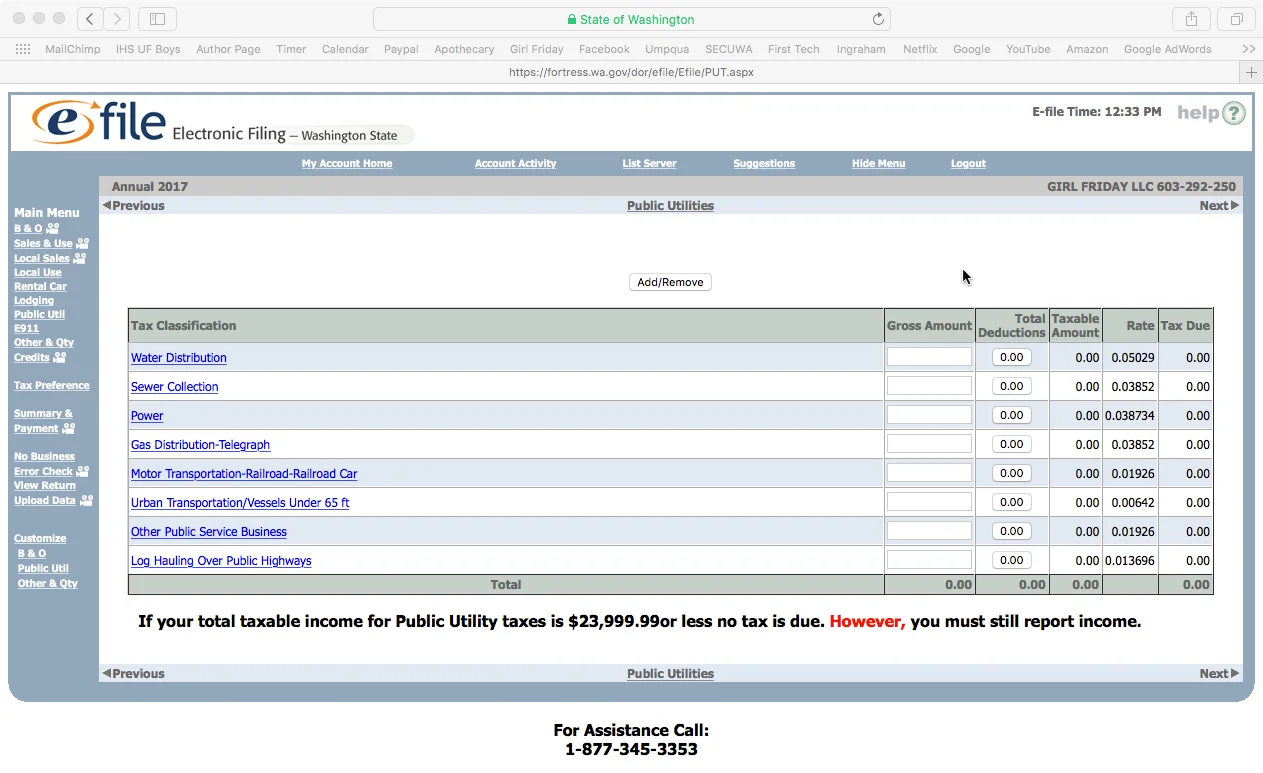Open Urban Transportation/Vessels Under 65 ft link
This screenshot has width=1263, height=773.
[x=240, y=503]
